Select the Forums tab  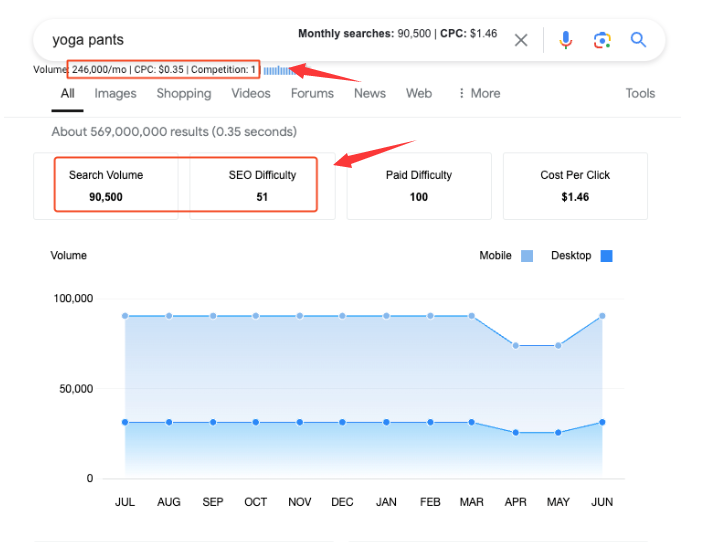click(312, 93)
